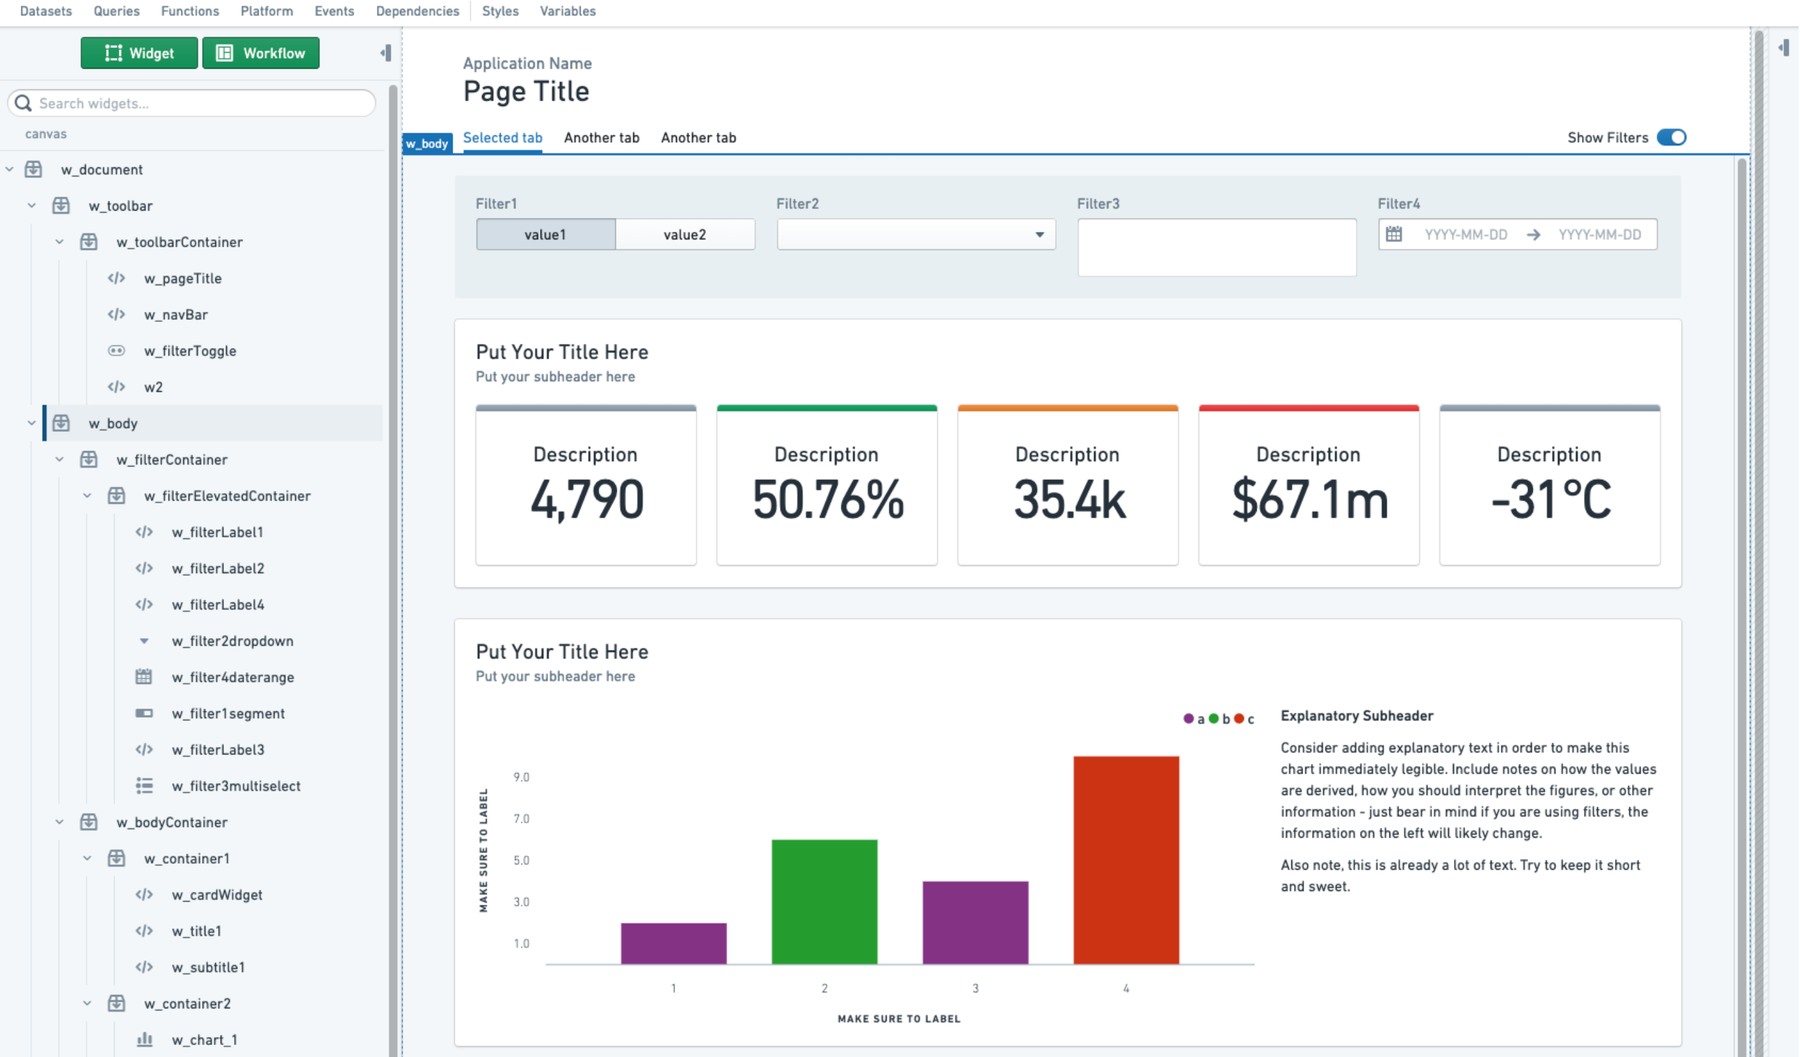Click the calendar icon beside w_filter4daterange

pyautogui.click(x=145, y=677)
